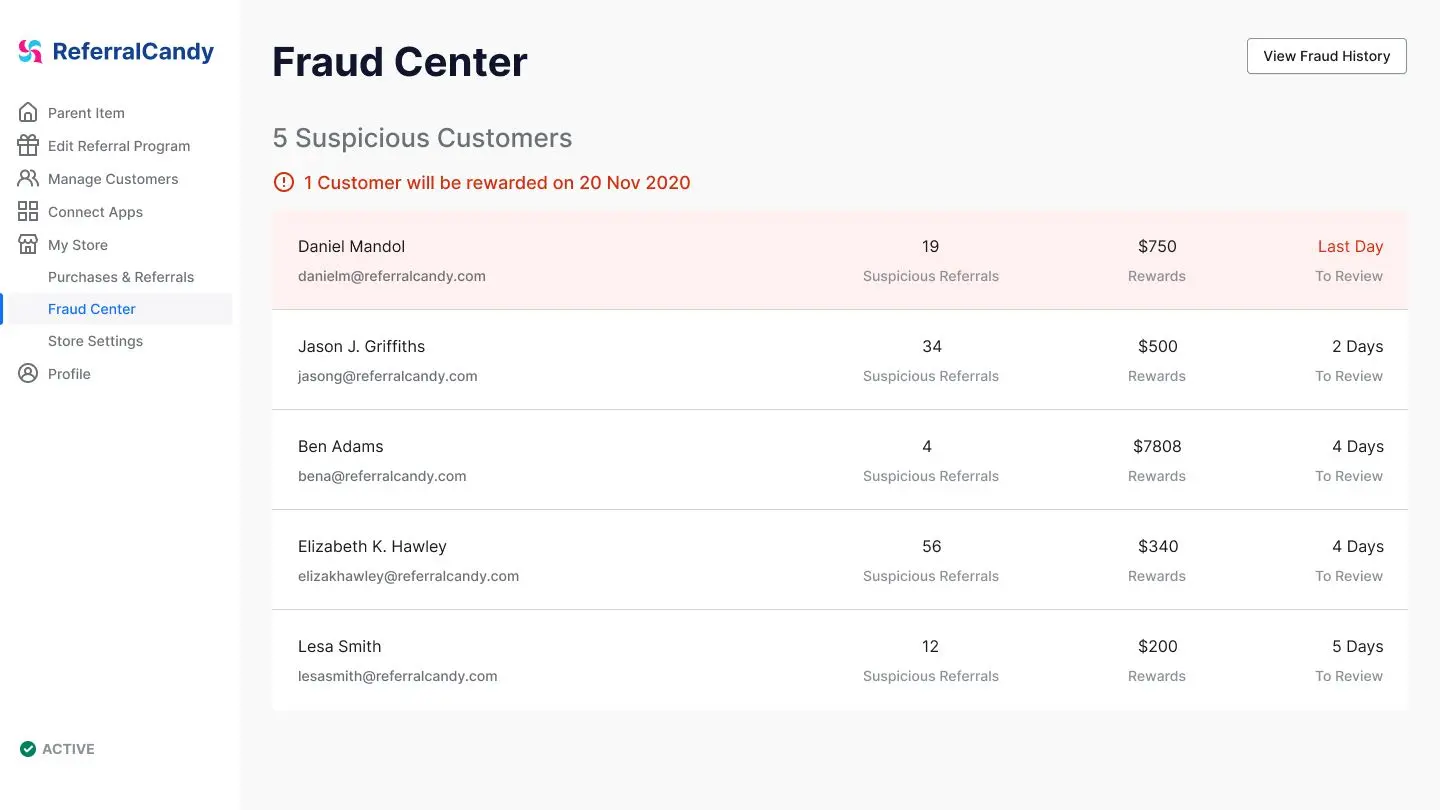The image size is (1440, 810).
Task: Open Jason J. Griffiths customer row
Action: [x=840, y=360]
